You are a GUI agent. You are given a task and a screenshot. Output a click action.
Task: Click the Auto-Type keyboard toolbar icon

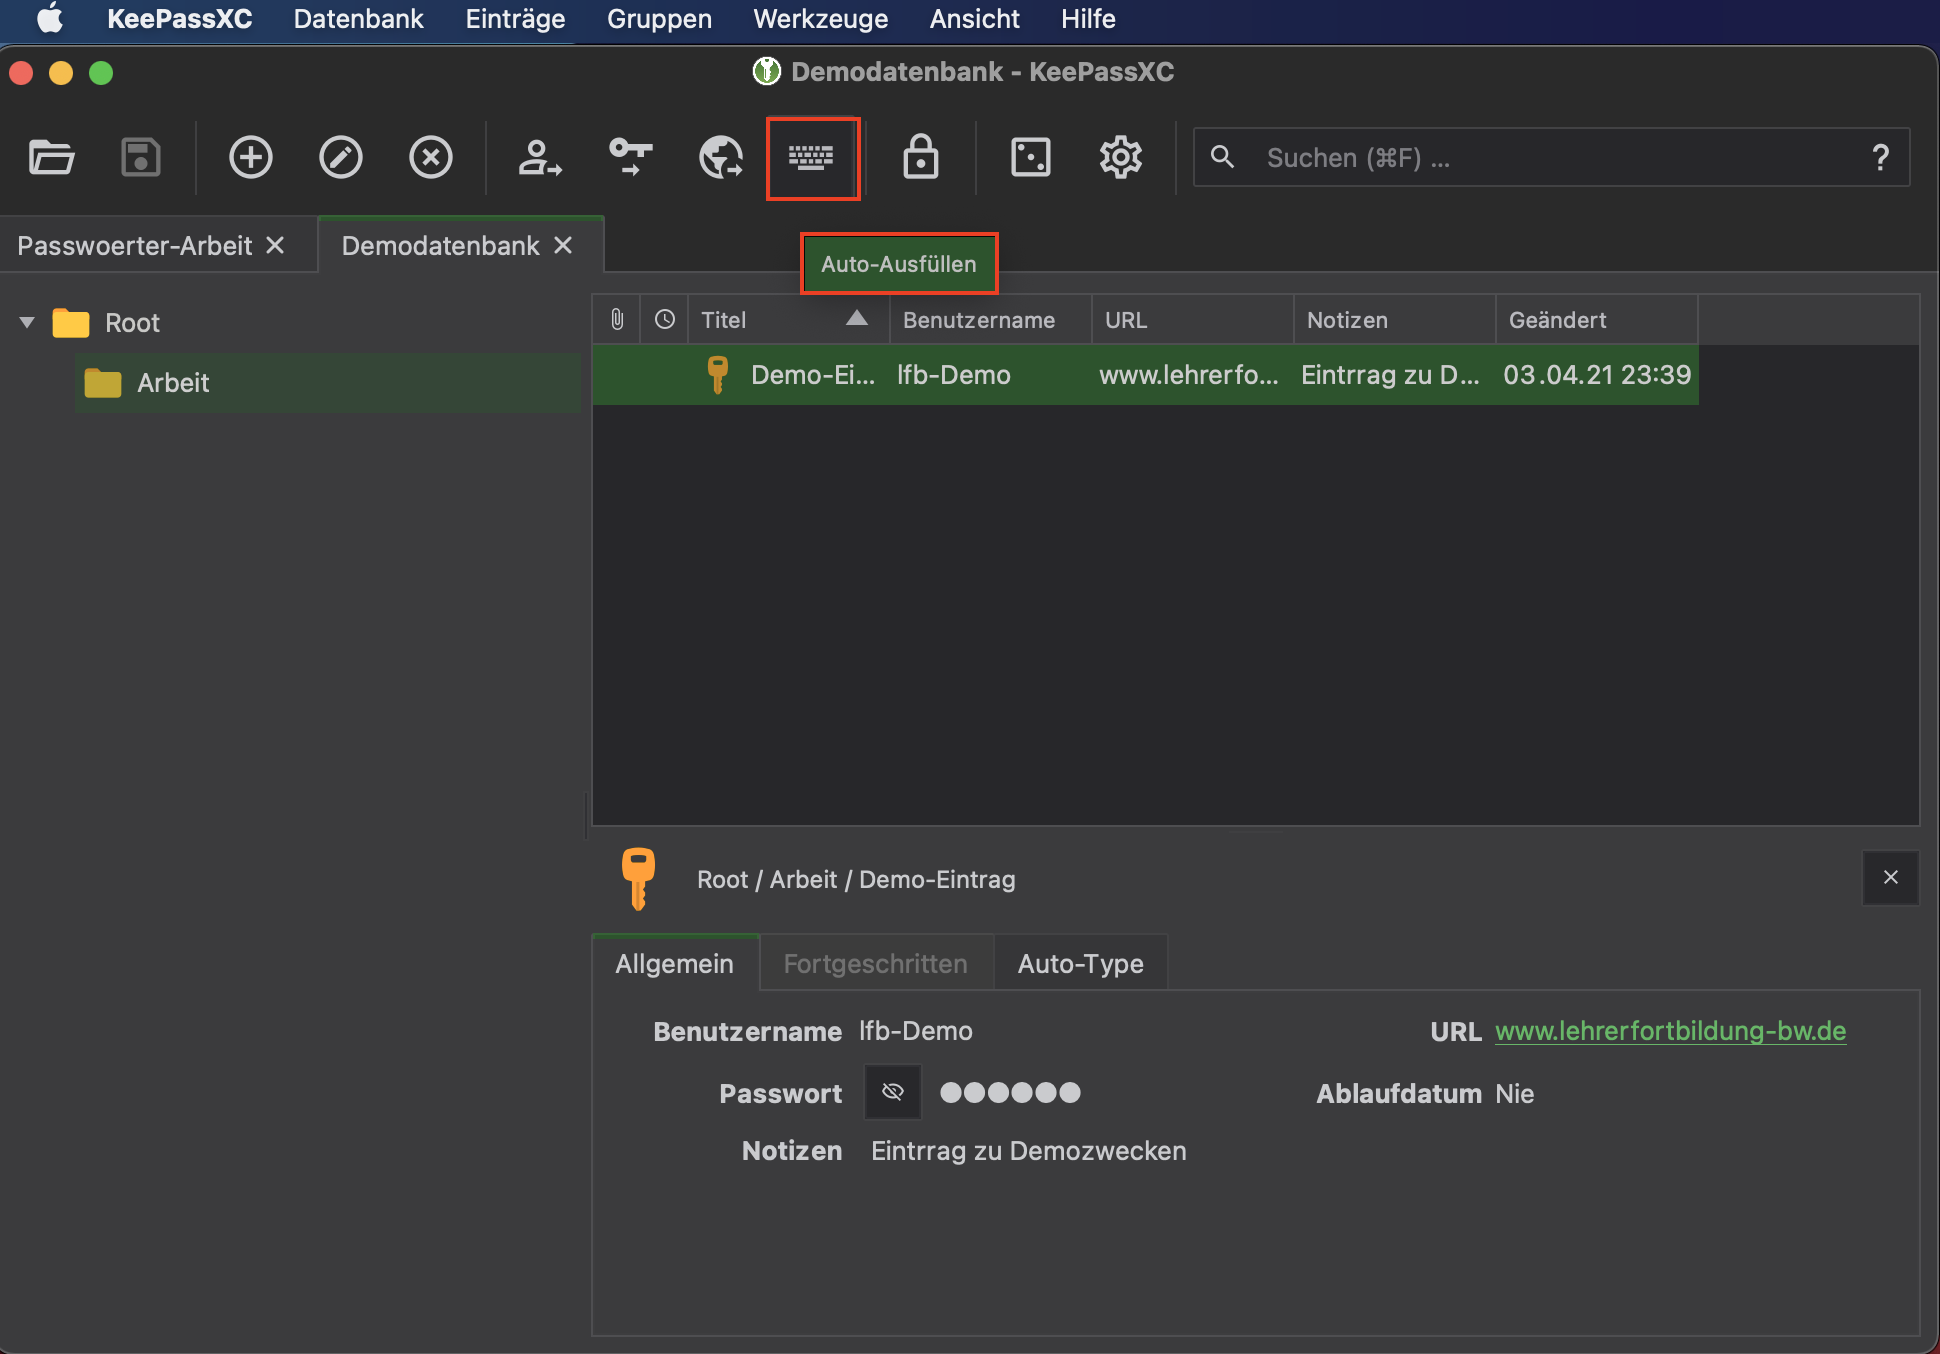click(x=811, y=158)
